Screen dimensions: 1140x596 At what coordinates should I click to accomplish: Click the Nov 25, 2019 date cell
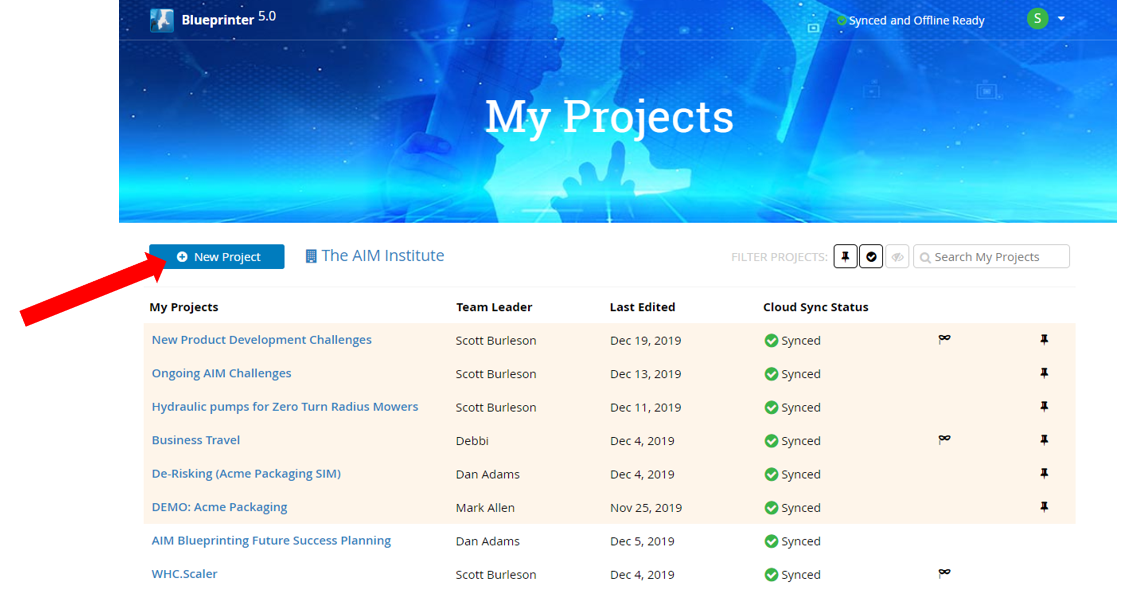646,507
